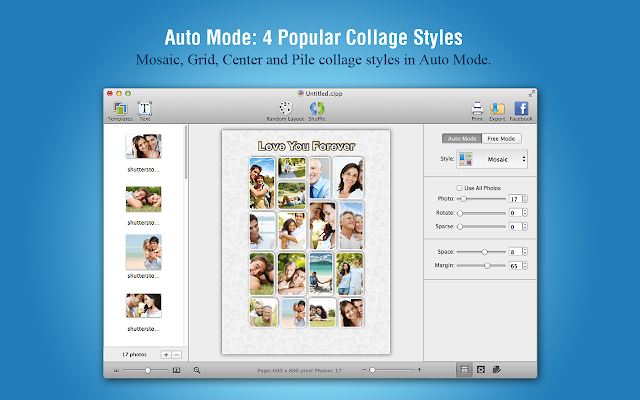The height and width of the screenshot is (400, 640).
Task: Enable the Use All Photos checkbox
Action: point(459,188)
